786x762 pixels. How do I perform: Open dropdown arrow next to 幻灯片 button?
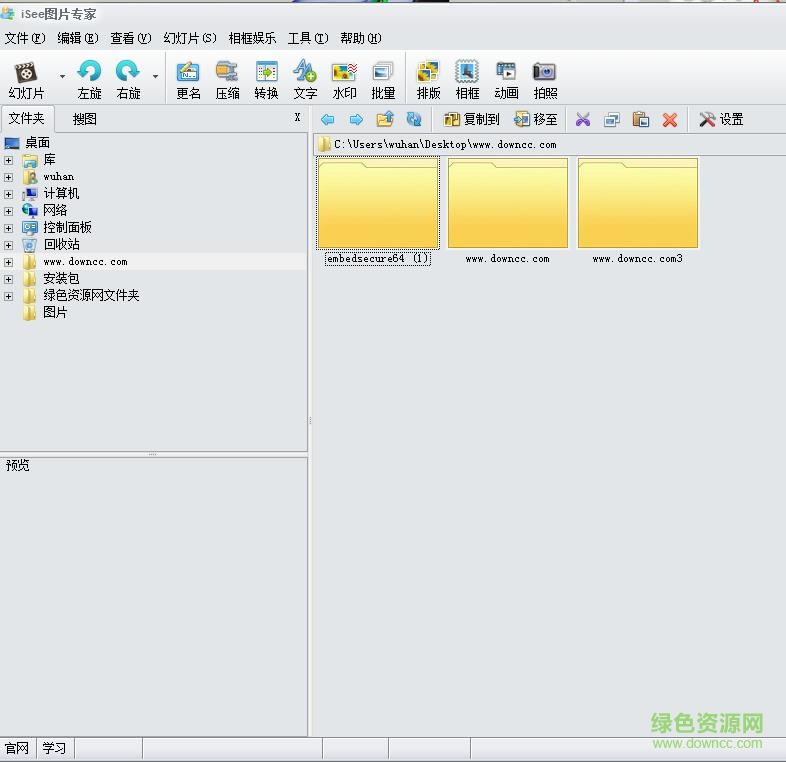[62, 76]
